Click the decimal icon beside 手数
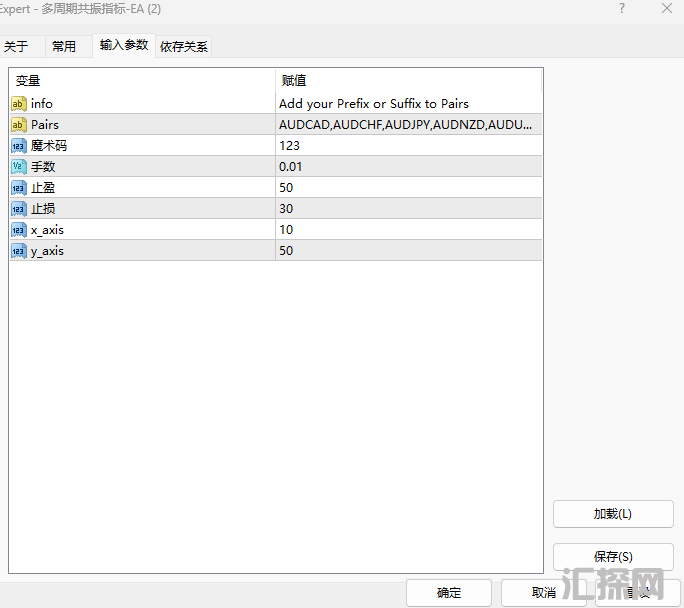Image resolution: width=684 pixels, height=608 pixels. click(x=19, y=167)
